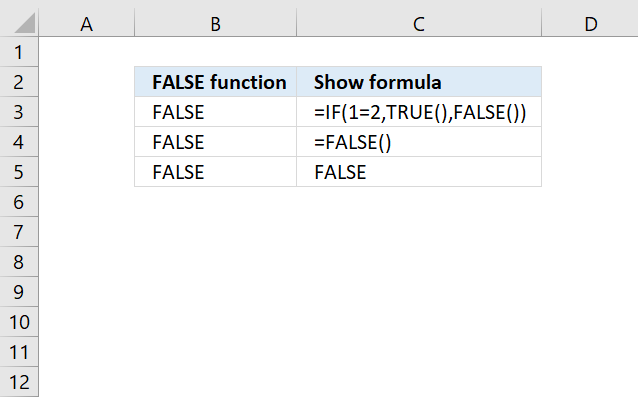Select cell B3 showing FALSE
Viewport: 640px width, 397px height.
pyautogui.click(x=216, y=112)
